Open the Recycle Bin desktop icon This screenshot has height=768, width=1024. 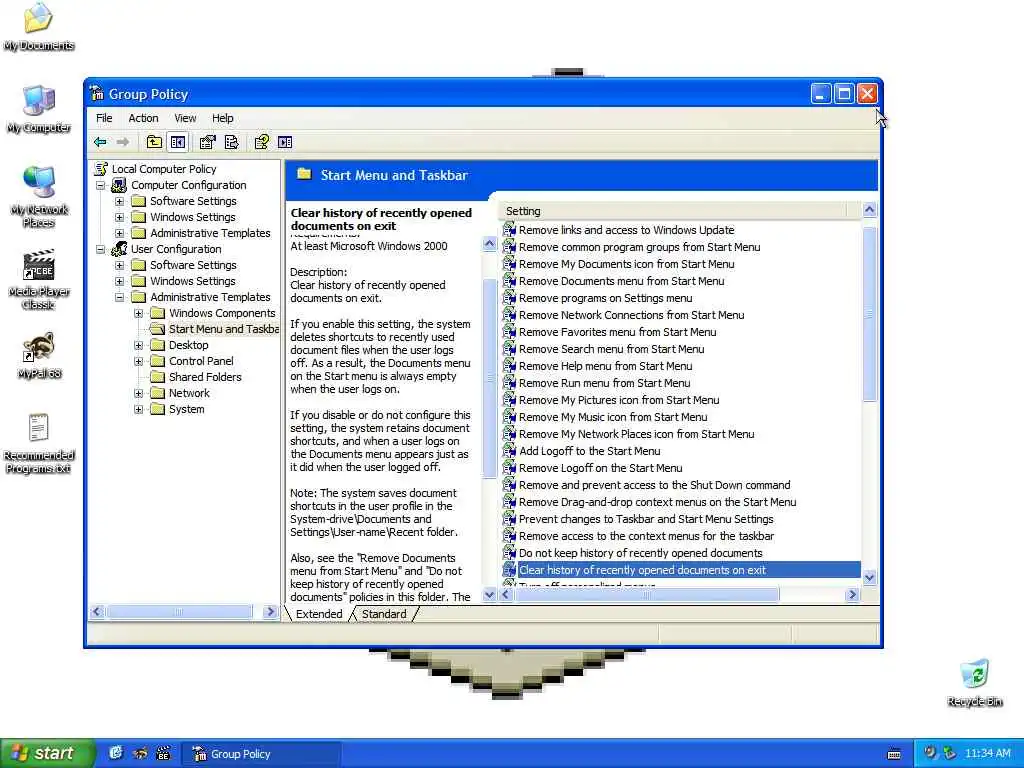click(x=974, y=683)
